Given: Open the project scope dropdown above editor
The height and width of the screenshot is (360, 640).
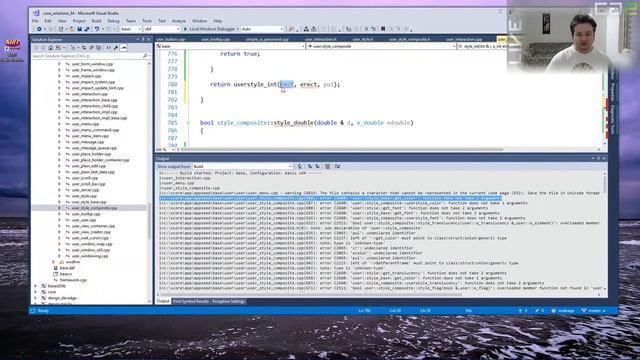Looking at the screenshot, I should (x=230, y=47).
